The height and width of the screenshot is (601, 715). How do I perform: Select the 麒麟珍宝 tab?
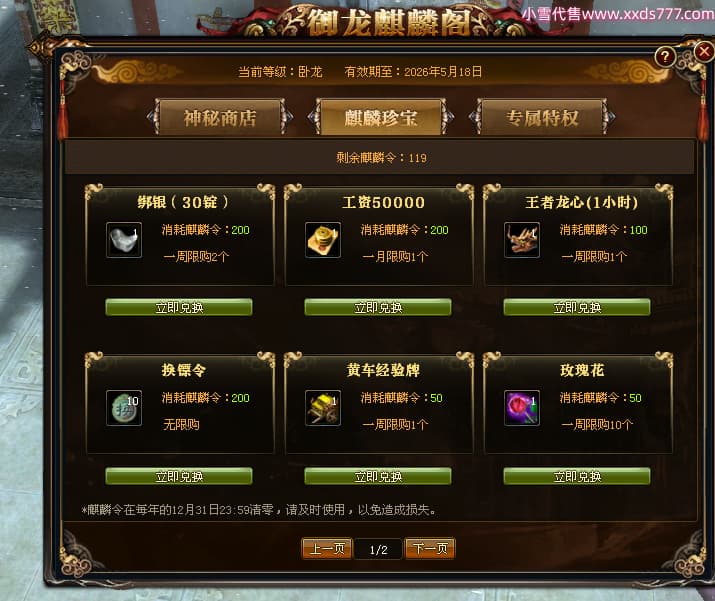pos(381,118)
